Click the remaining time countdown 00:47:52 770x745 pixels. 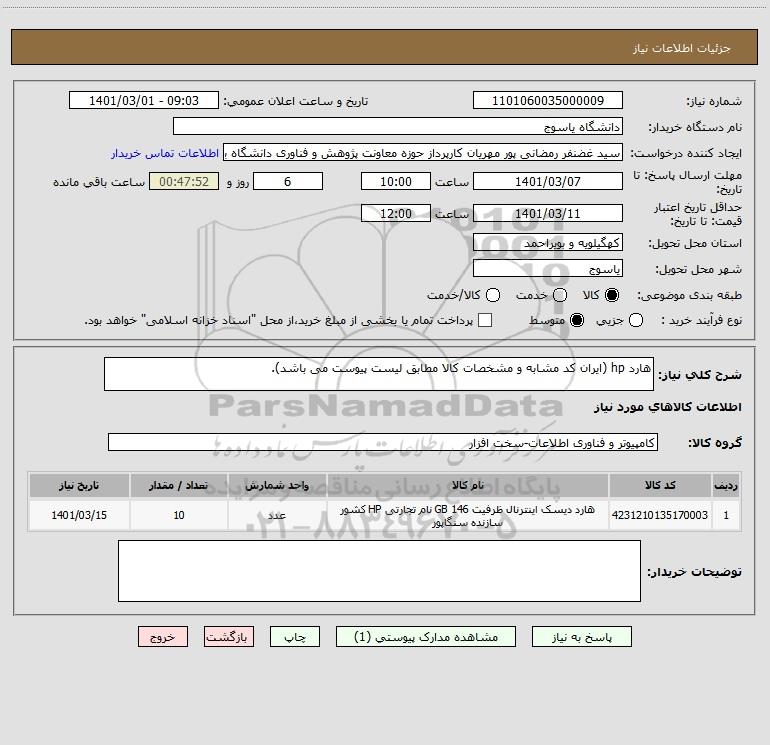pyautogui.click(x=184, y=181)
